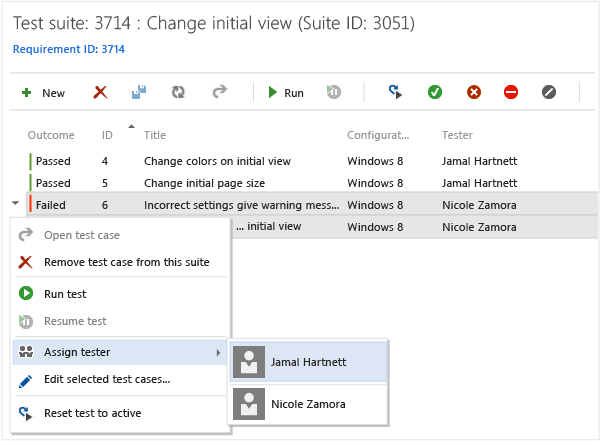Select Remove test case from this suite
Viewport: 600px width, 441px height.
pyautogui.click(x=112, y=262)
